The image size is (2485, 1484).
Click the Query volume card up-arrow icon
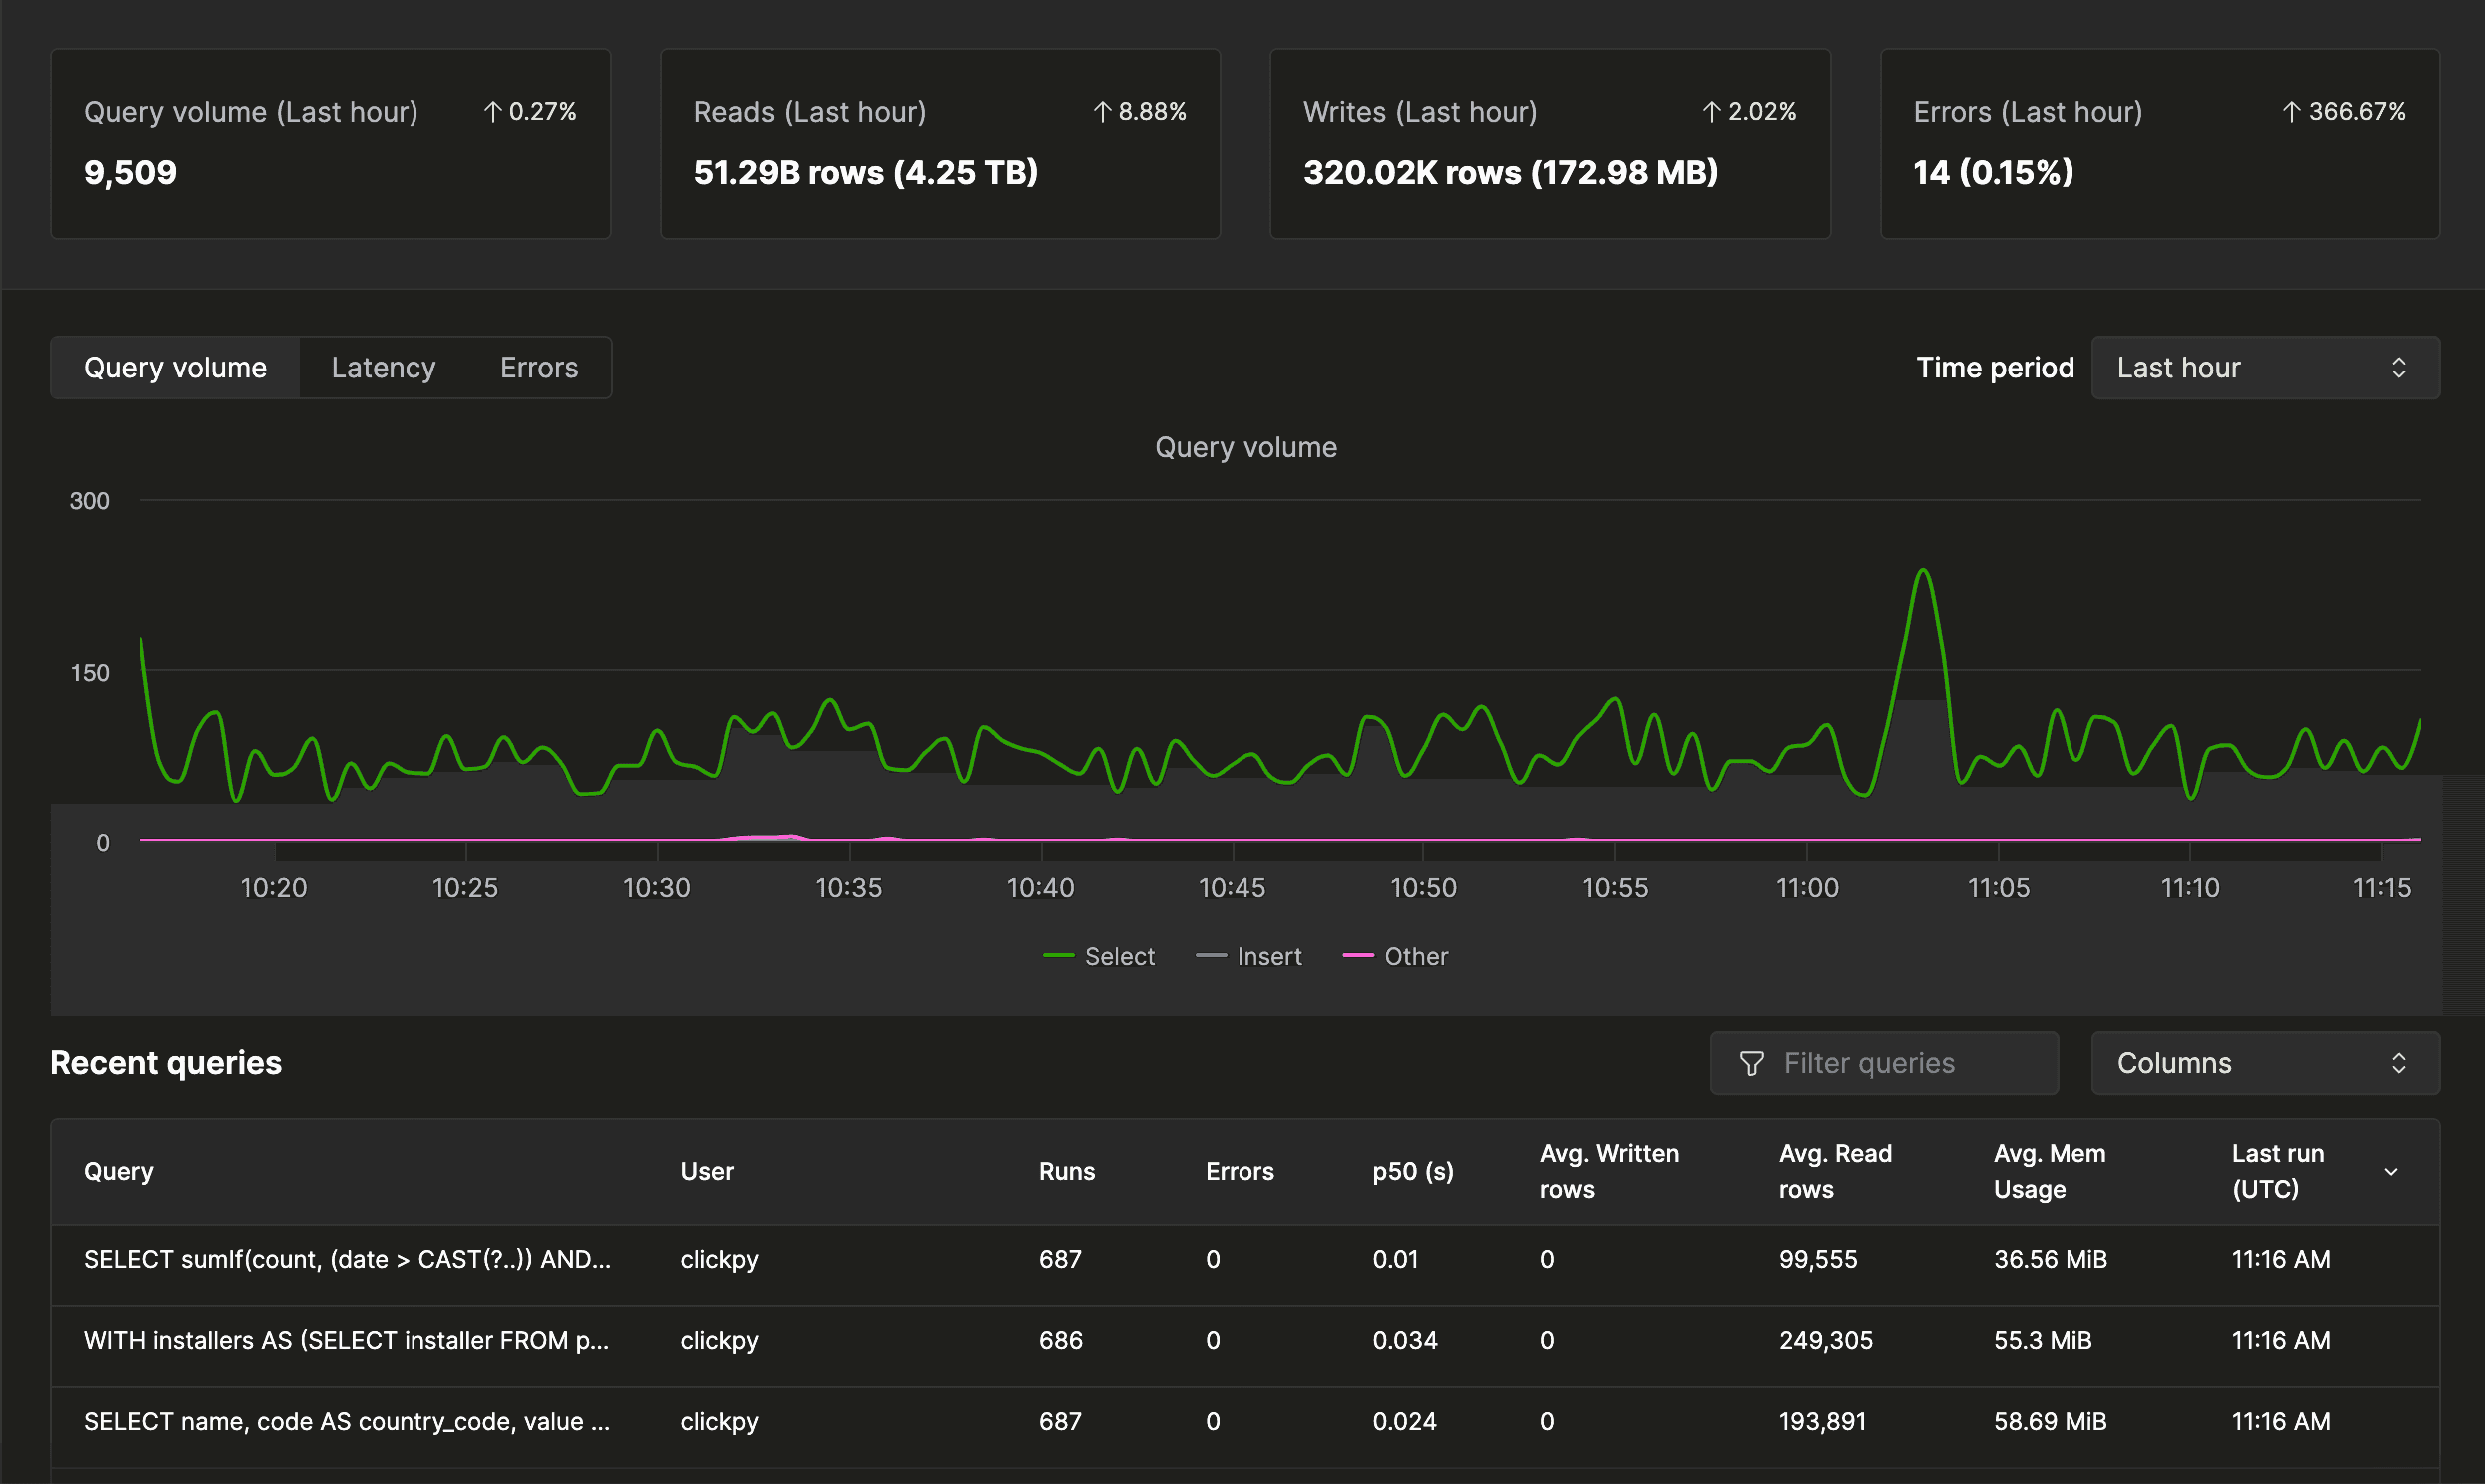tap(493, 112)
